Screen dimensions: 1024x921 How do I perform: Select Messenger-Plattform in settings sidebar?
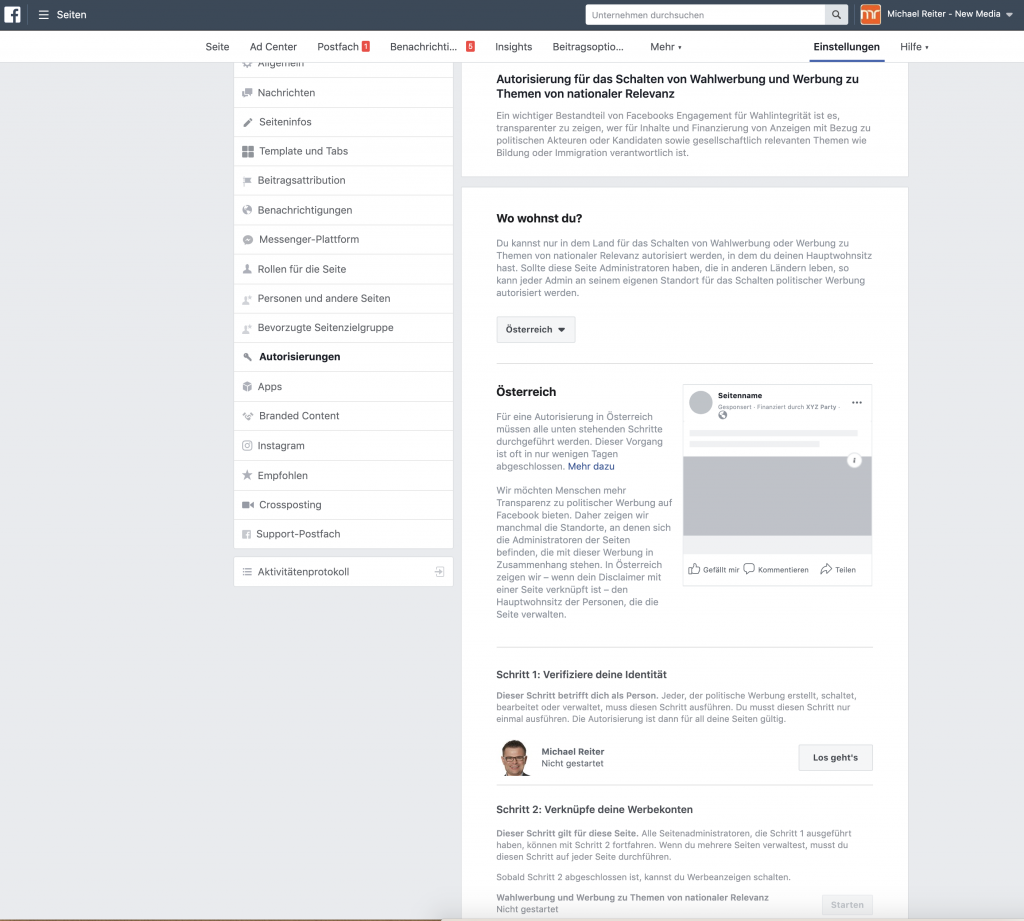click(x=308, y=240)
